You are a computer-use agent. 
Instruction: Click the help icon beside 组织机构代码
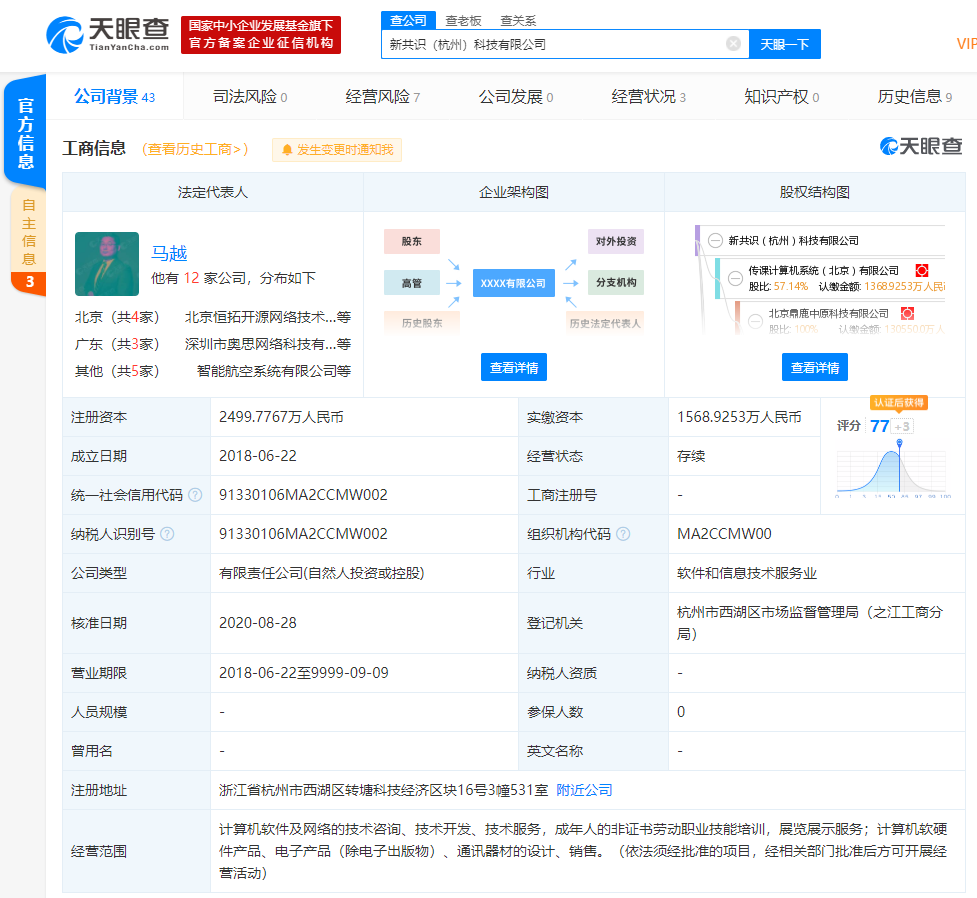[623, 534]
